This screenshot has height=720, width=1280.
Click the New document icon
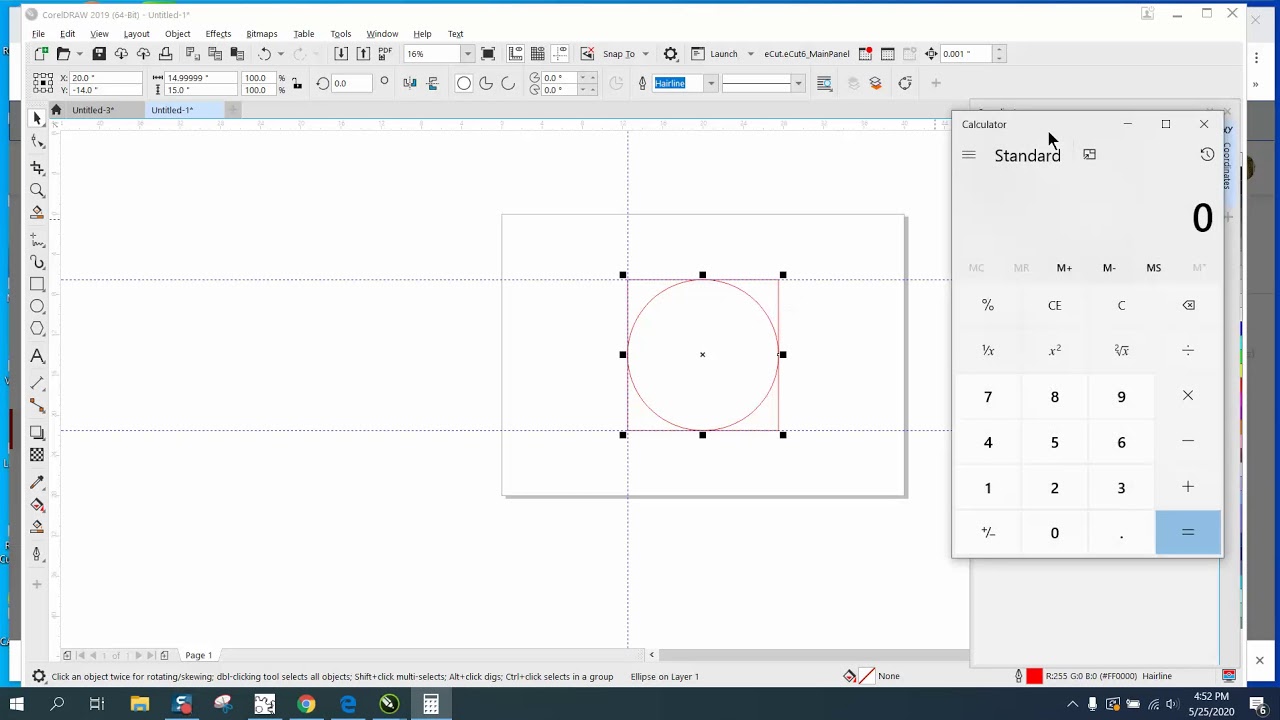41,54
